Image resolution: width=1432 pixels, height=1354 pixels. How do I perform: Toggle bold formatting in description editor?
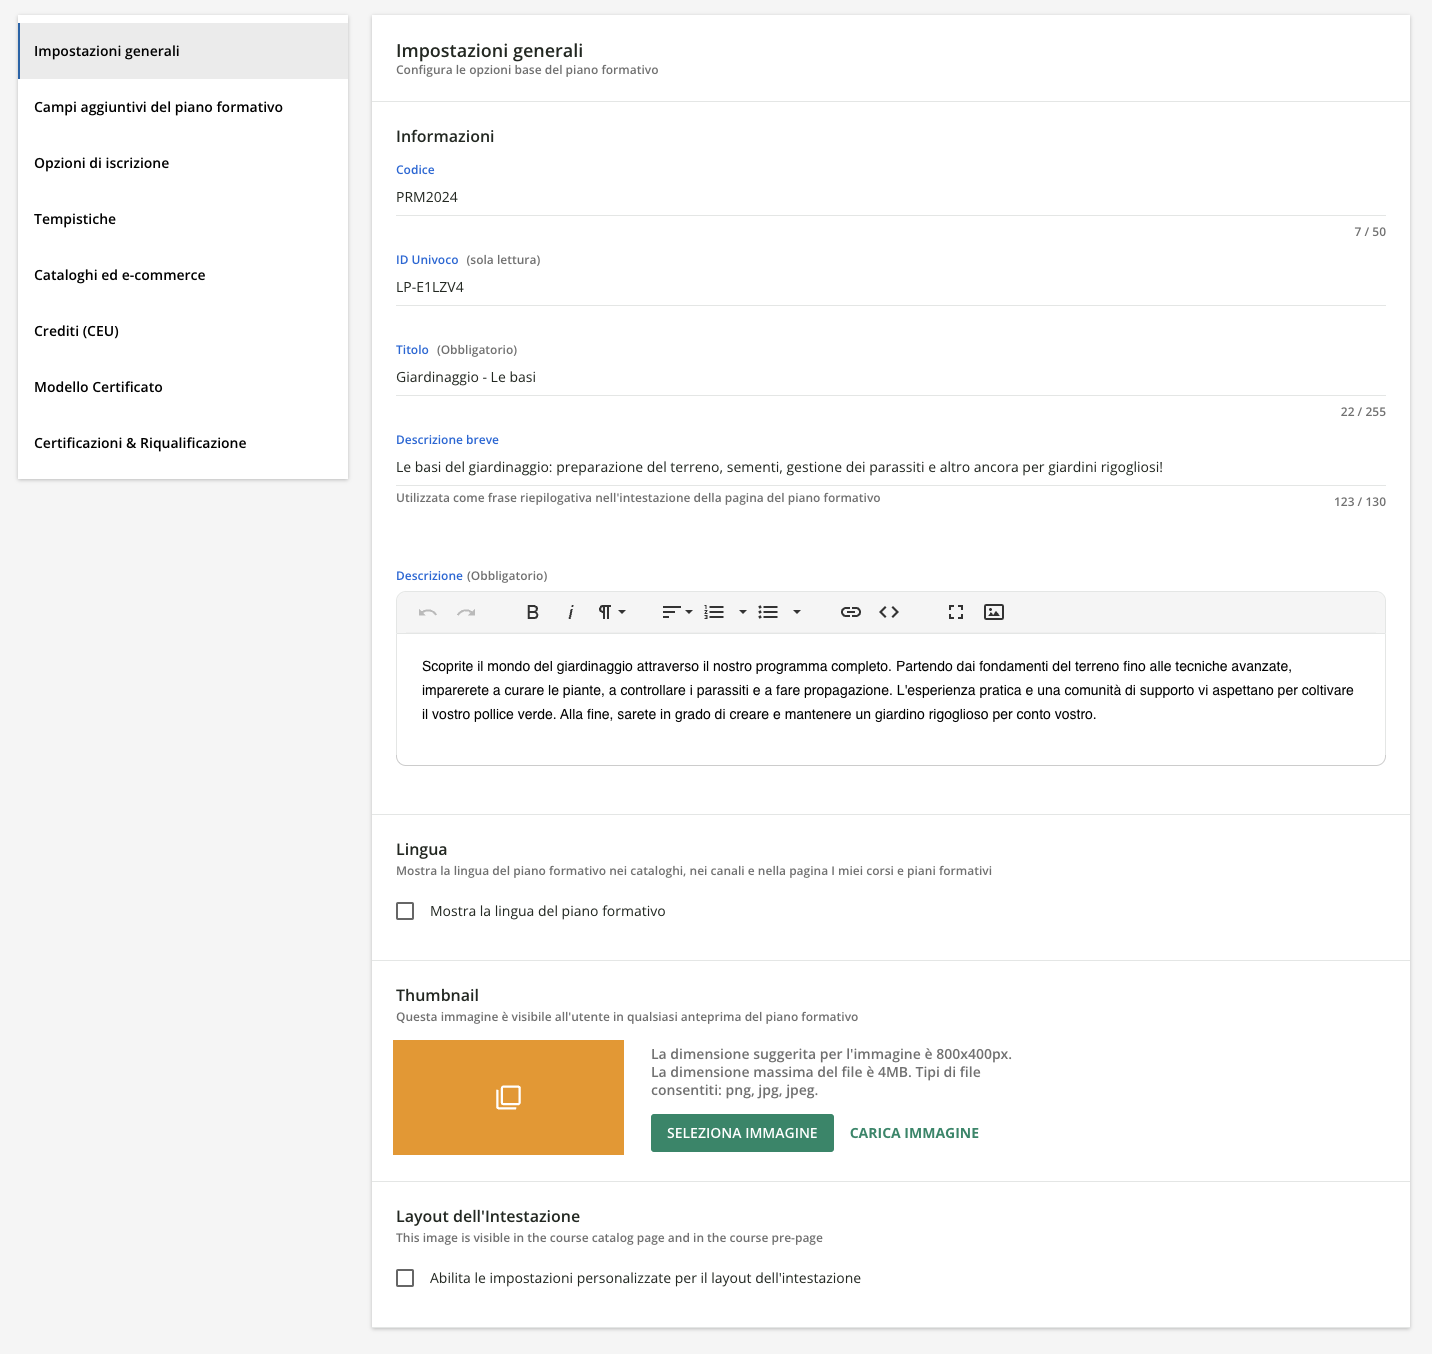tap(532, 612)
